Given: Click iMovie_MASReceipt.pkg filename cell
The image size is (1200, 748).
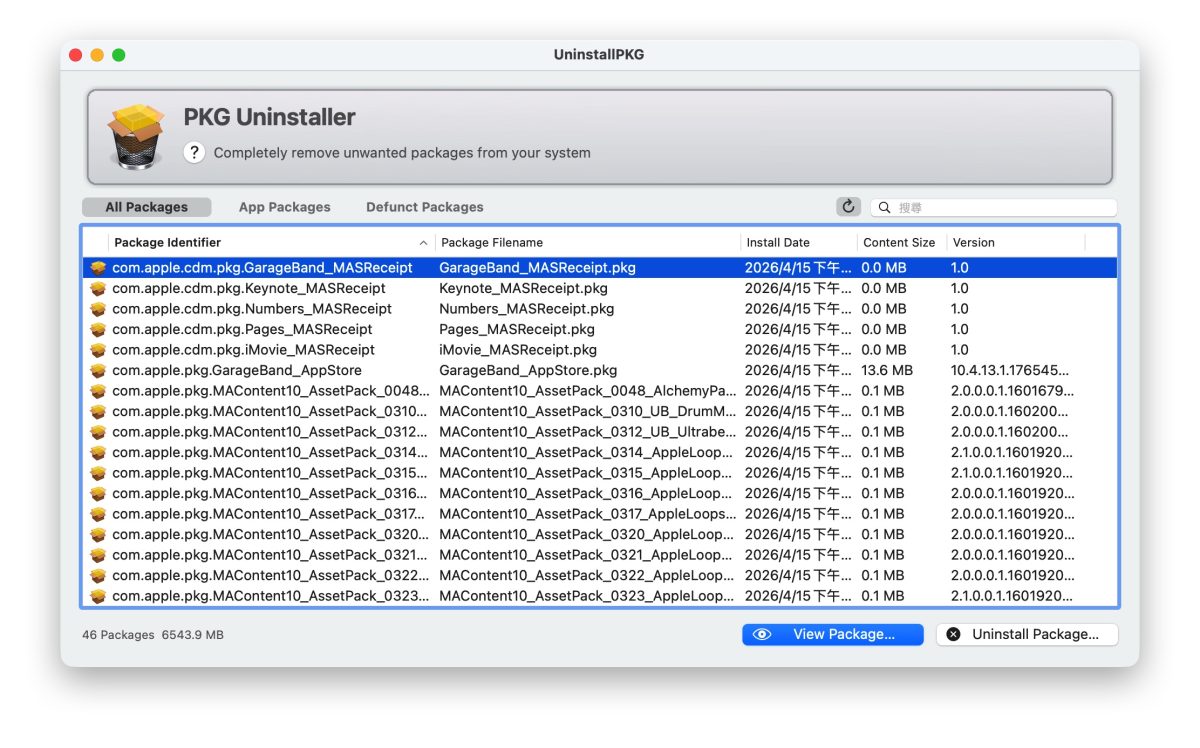Looking at the screenshot, I should pyautogui.click(x=518, y=350).
